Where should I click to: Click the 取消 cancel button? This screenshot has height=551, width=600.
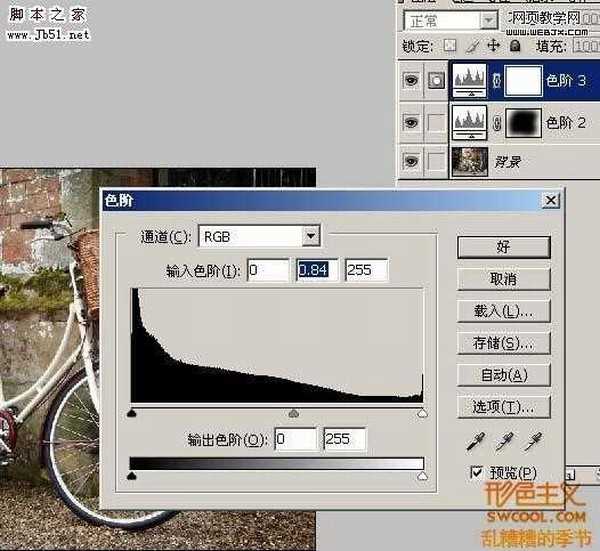[x=504, y=279]
